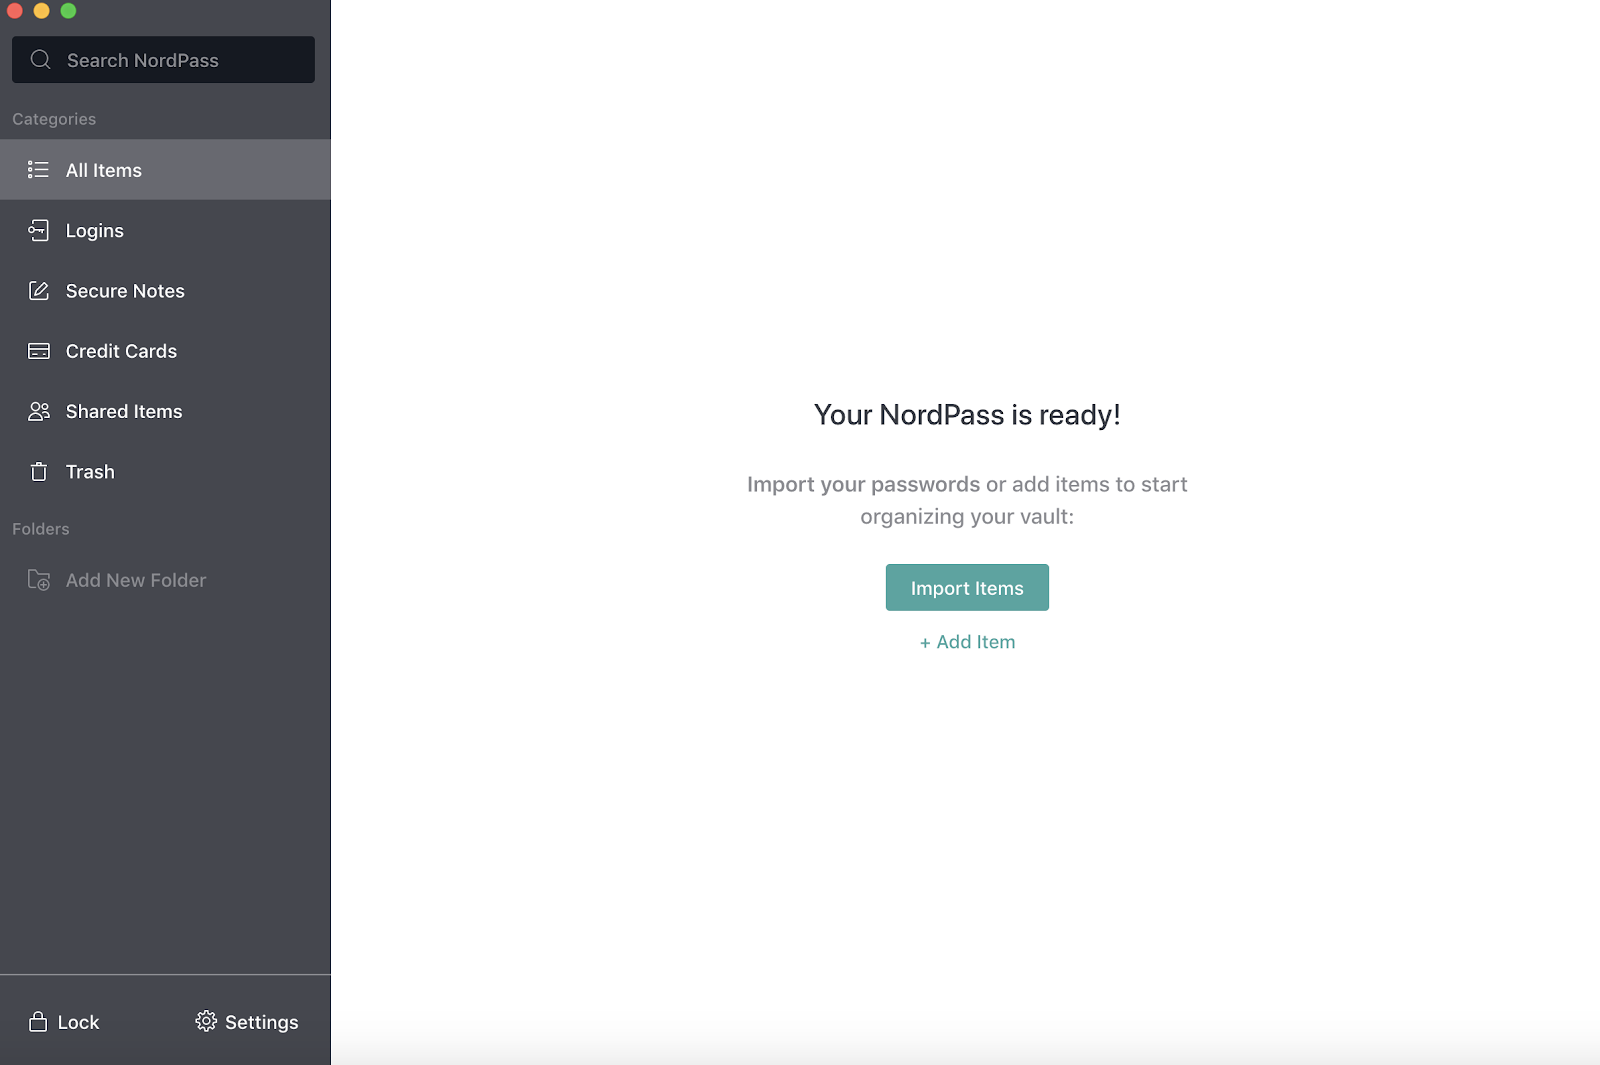Image resolution: width=1600 pixels, height=1065 pixels.
Task: Click the Credit Cards card icon
Action: [x=38, y=351]
